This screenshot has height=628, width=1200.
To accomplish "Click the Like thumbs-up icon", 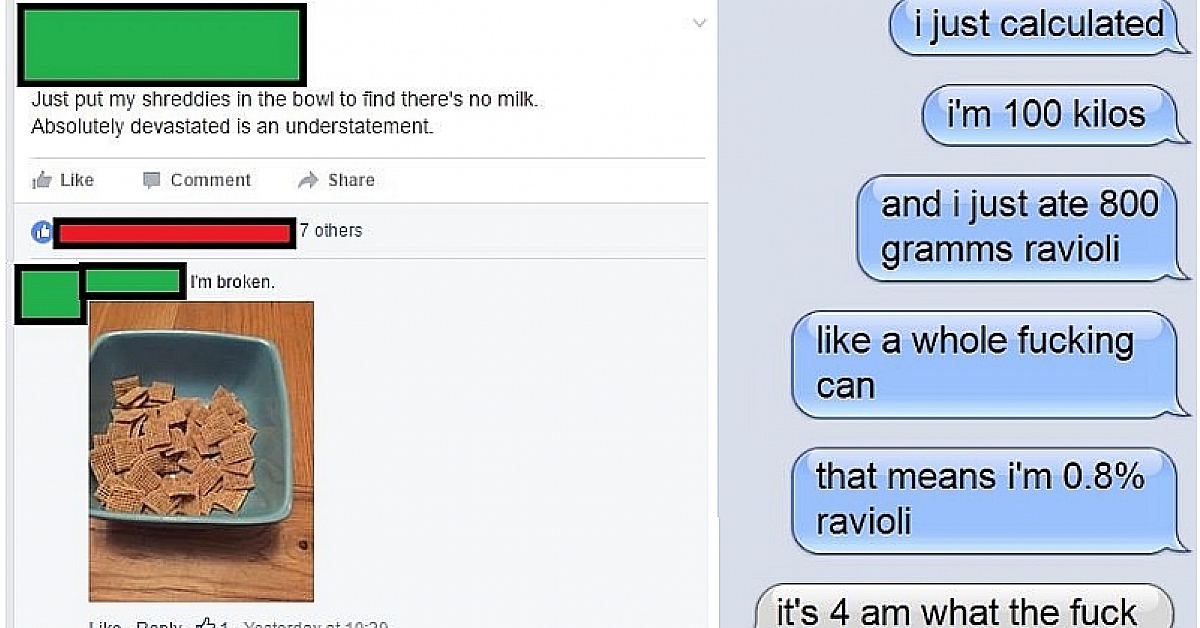I will pyautogui.click(x=42, y=180).
